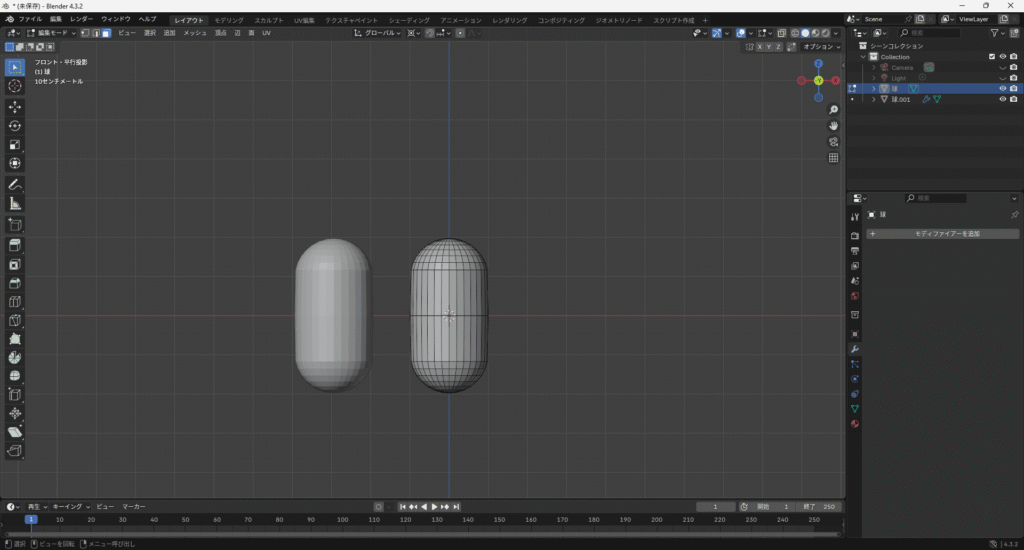
Task: Activate the Move tool
Action: coord(14,106)
